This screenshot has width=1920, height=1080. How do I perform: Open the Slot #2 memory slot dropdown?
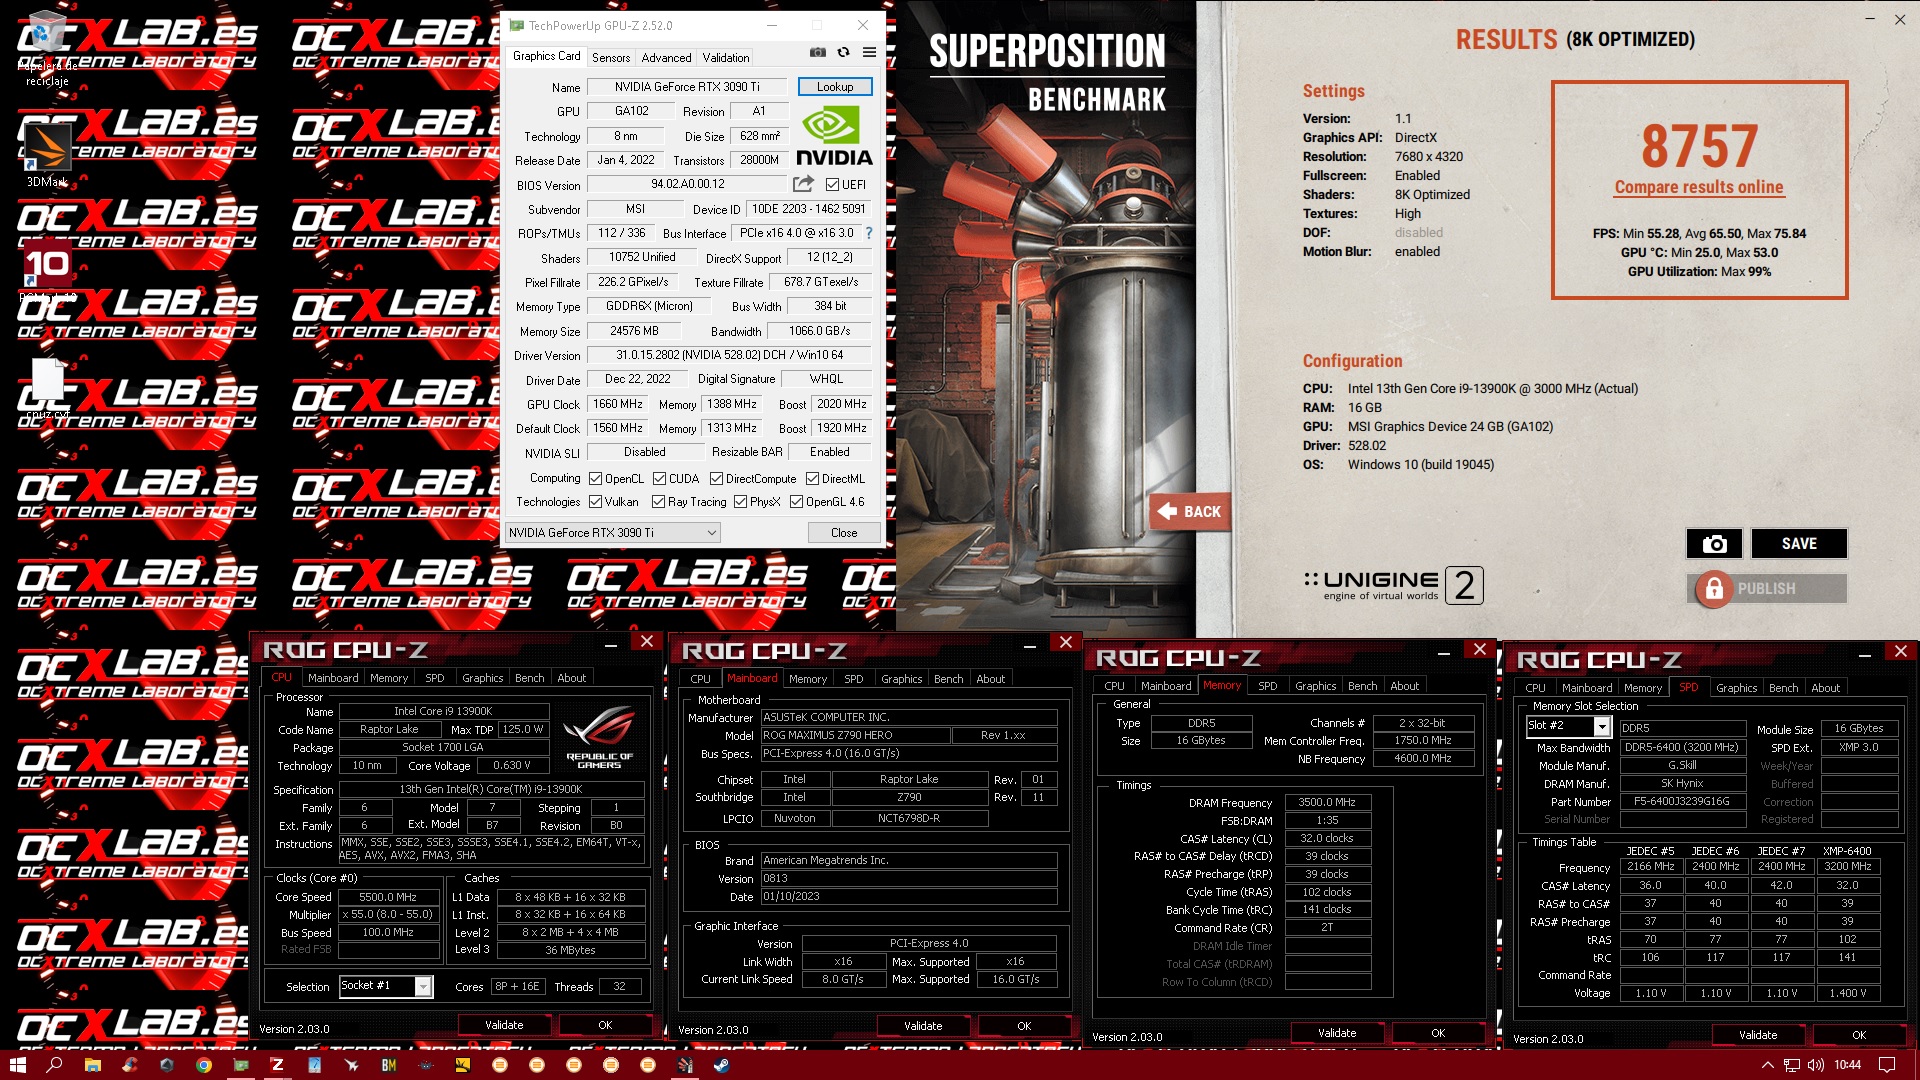tap(1568, 726)
